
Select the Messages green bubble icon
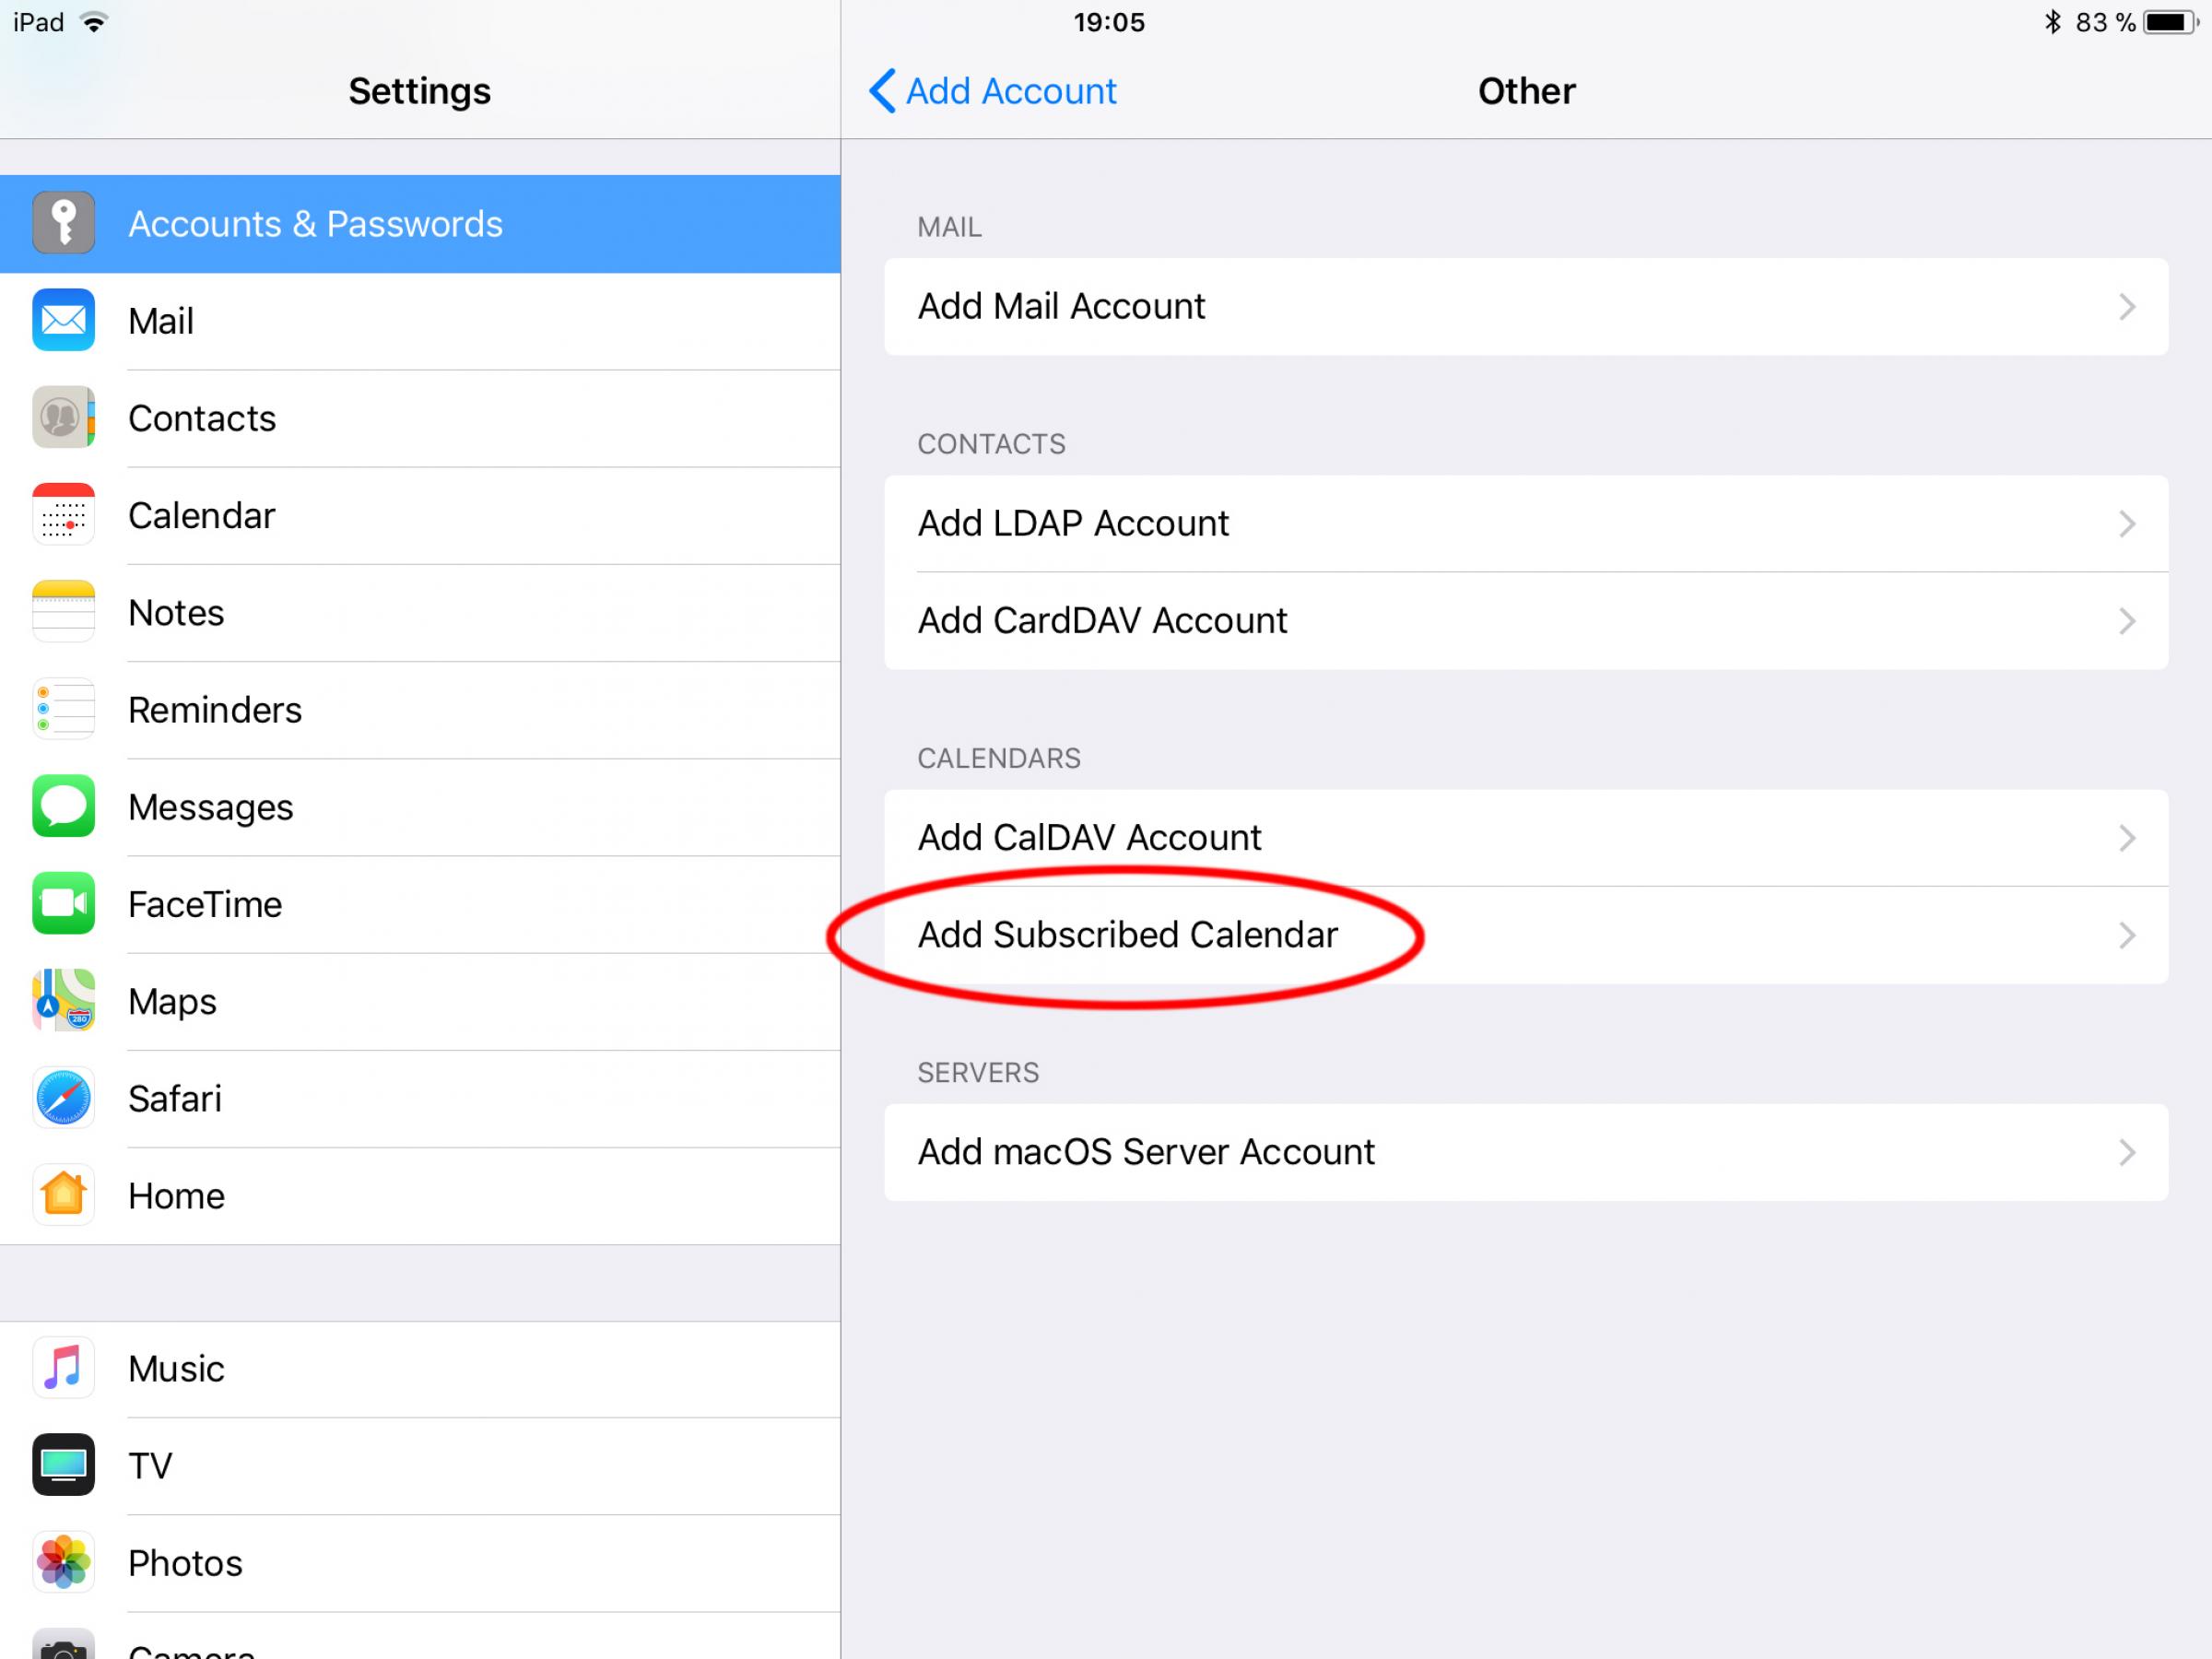(x=63, y=806)
